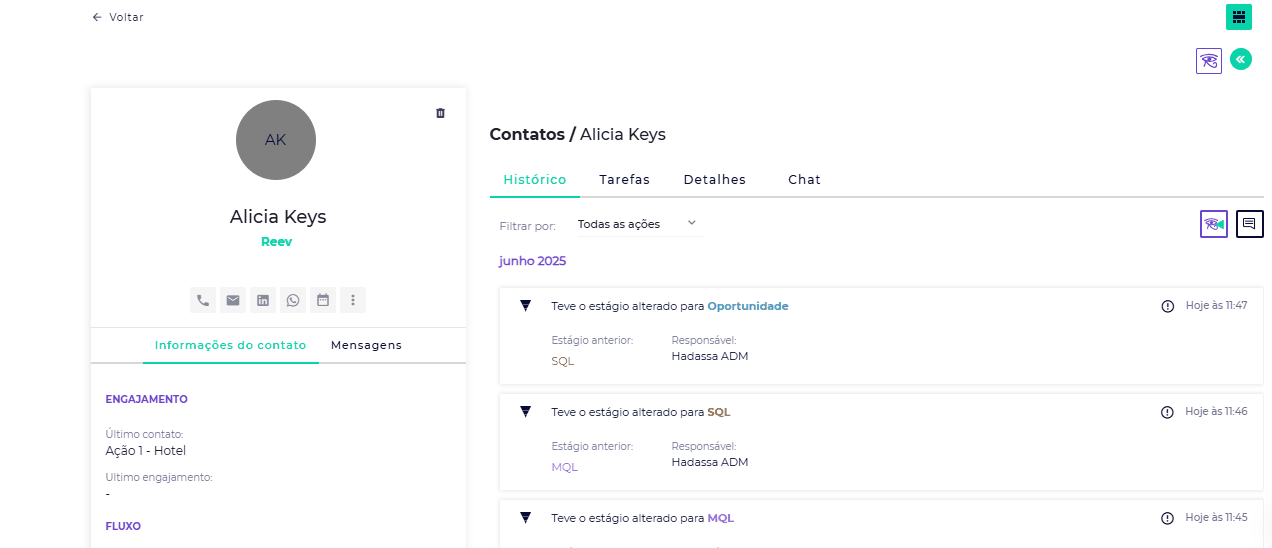Image resolution: width=1272 pixels, height=548 pixels.
Task: Open the calendar scheduling icon
Action: [323, 300]
